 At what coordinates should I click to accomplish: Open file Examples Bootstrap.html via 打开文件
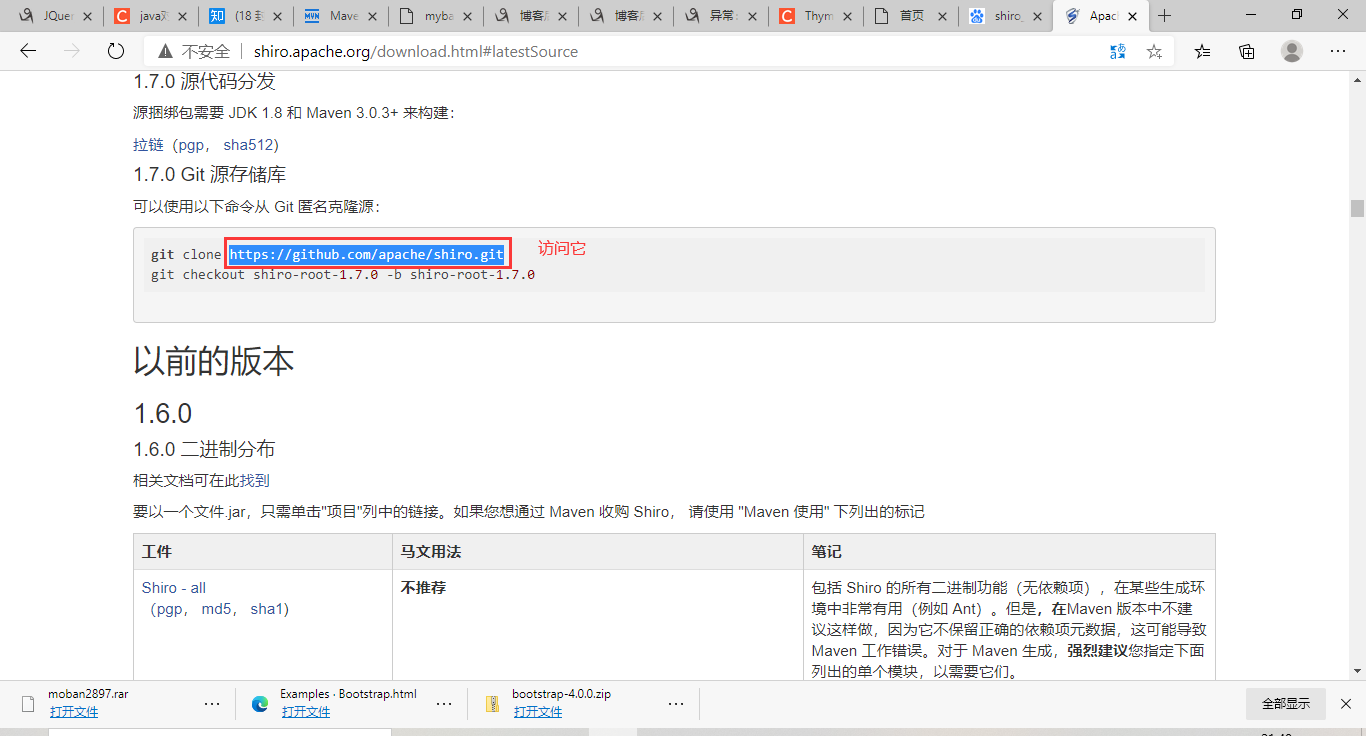point(306,712)
